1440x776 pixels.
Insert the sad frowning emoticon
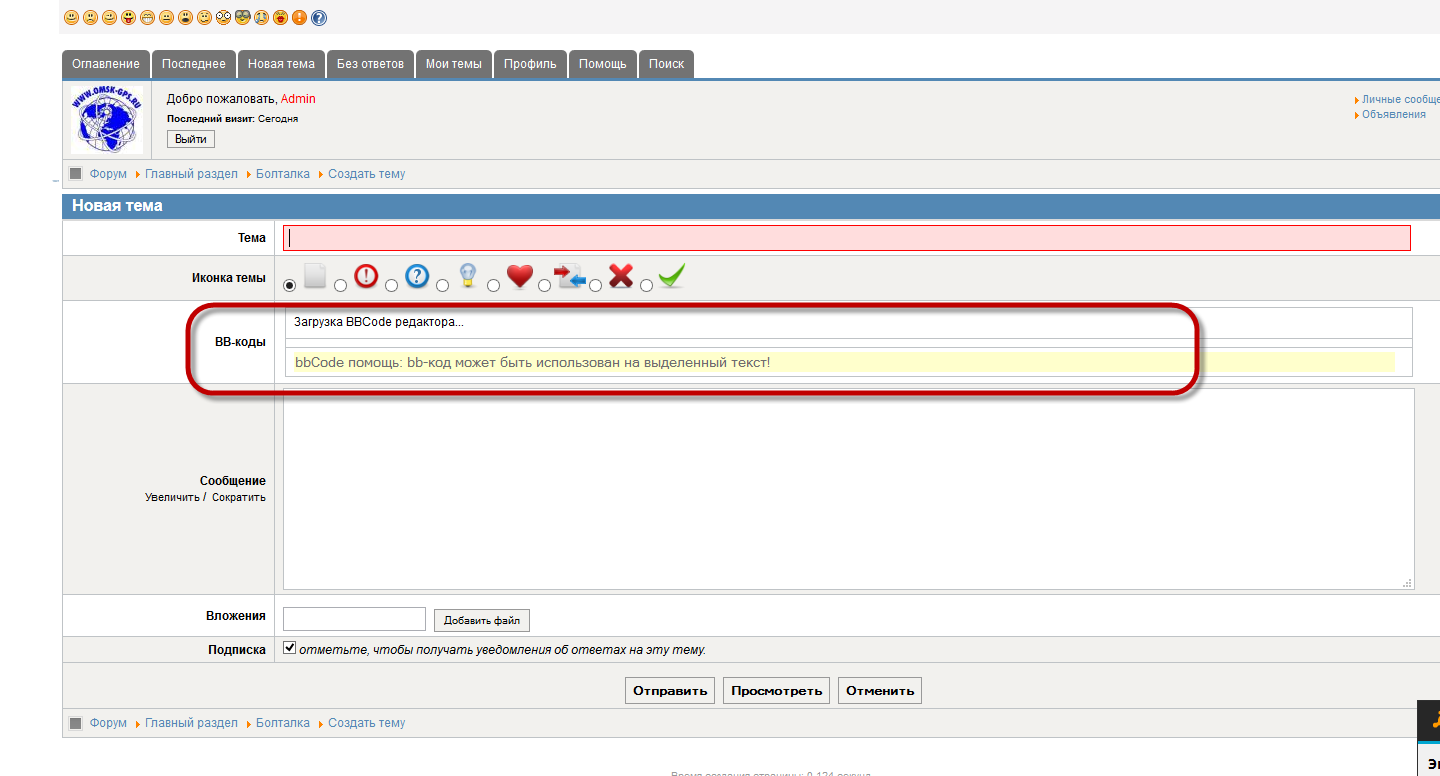pyautogui.click(x=90, y=18)
